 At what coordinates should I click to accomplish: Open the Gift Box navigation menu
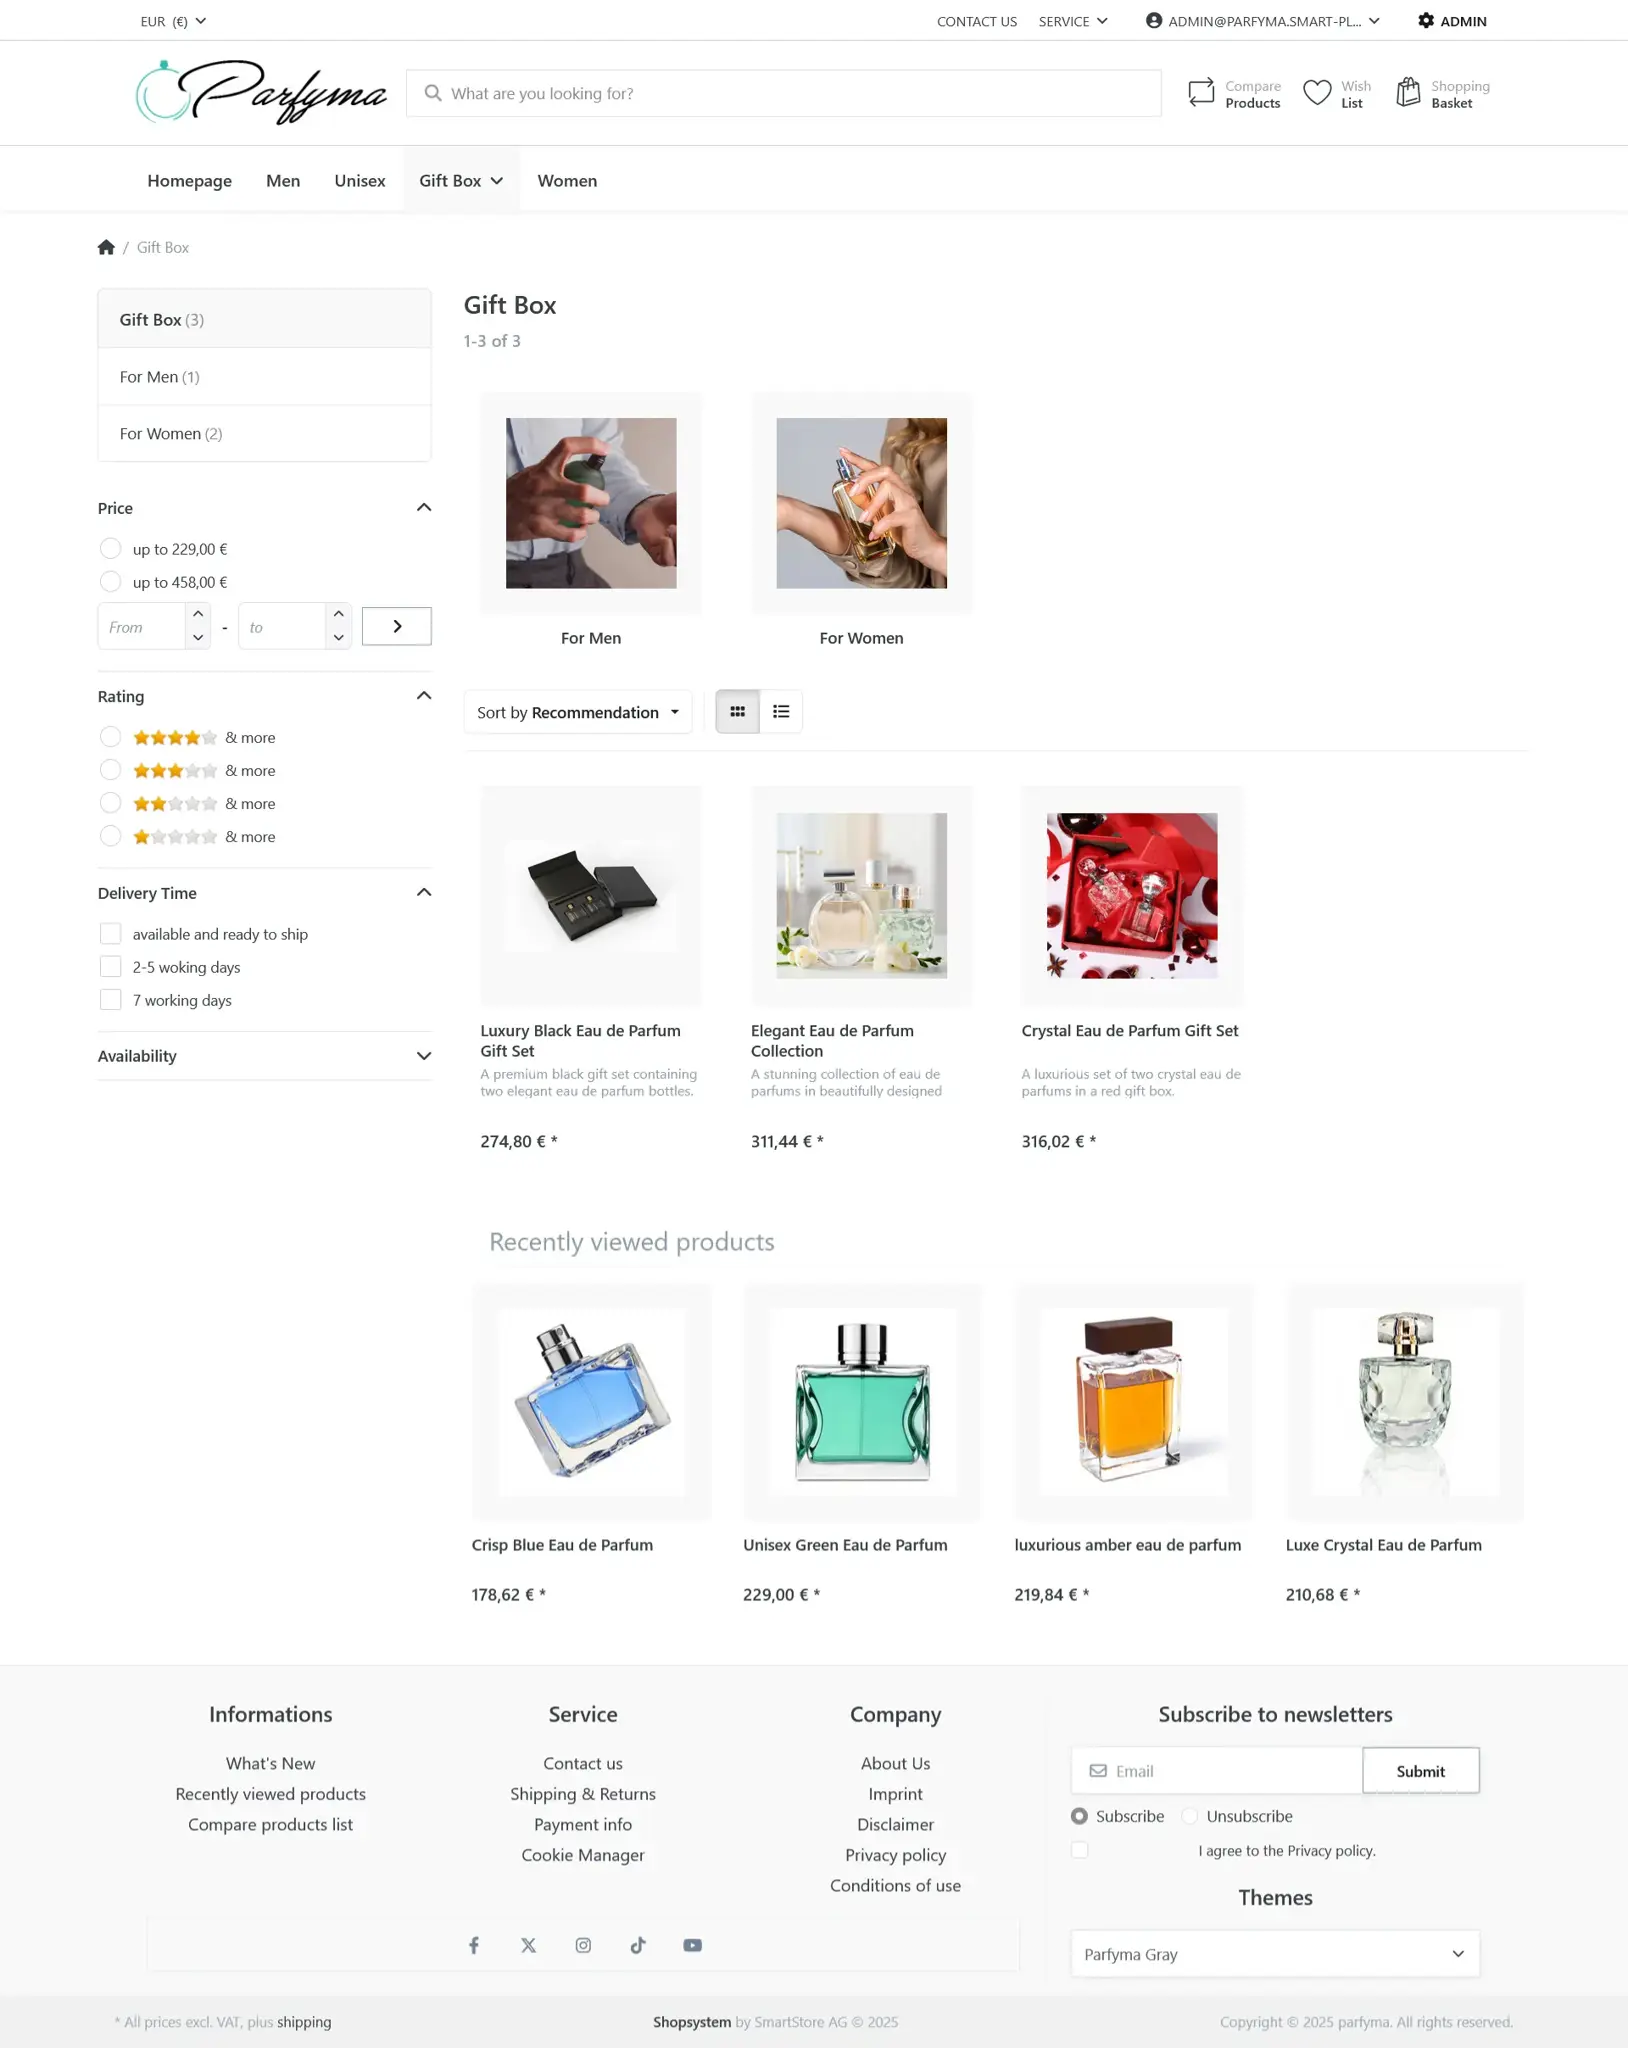pos(461,181)
